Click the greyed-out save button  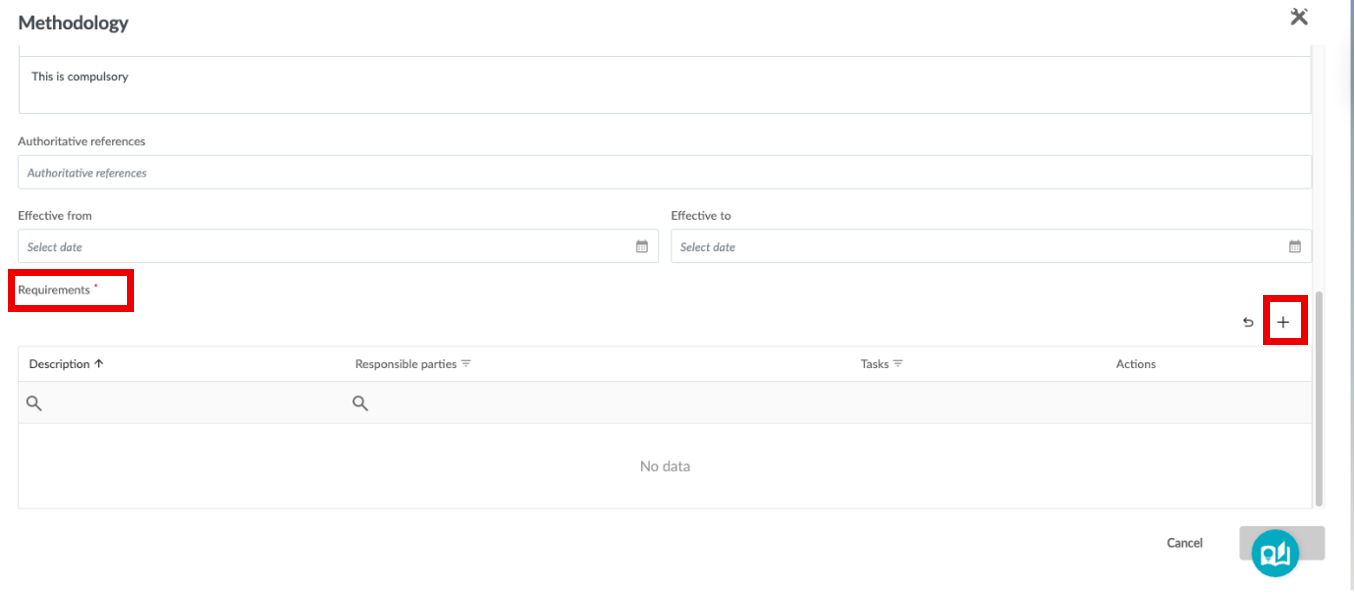[1282, 543]
